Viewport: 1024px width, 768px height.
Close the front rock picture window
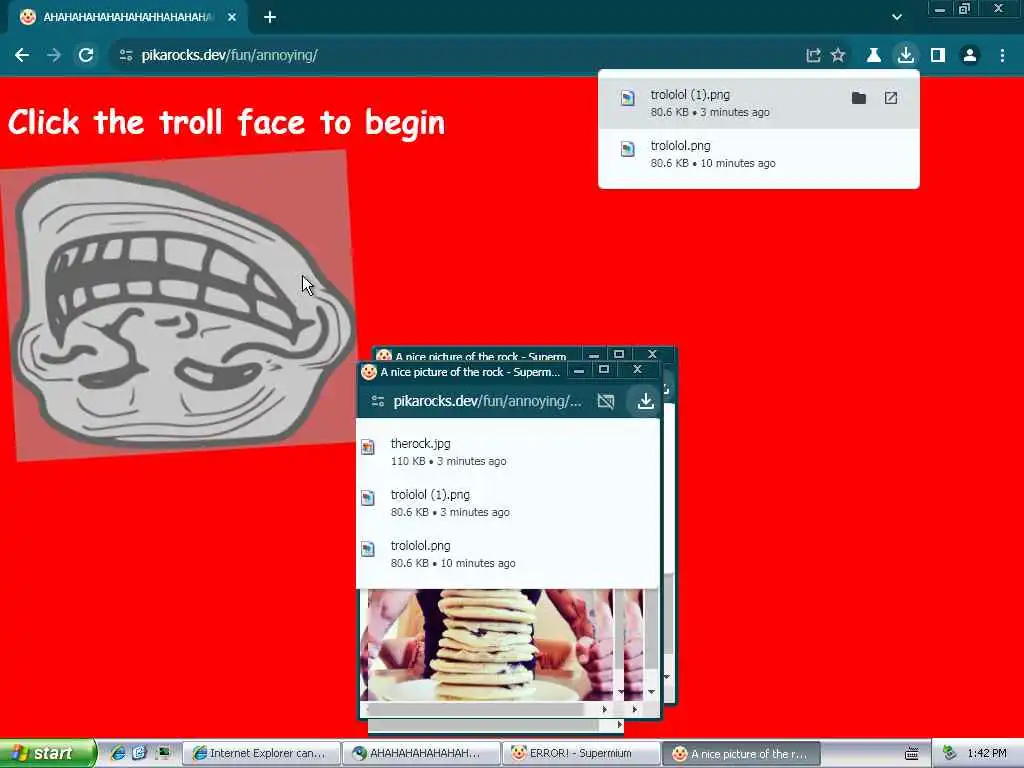point(638,370)
